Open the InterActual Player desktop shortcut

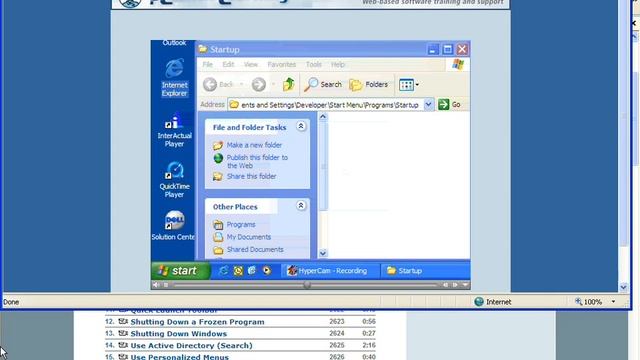(174, 131)
